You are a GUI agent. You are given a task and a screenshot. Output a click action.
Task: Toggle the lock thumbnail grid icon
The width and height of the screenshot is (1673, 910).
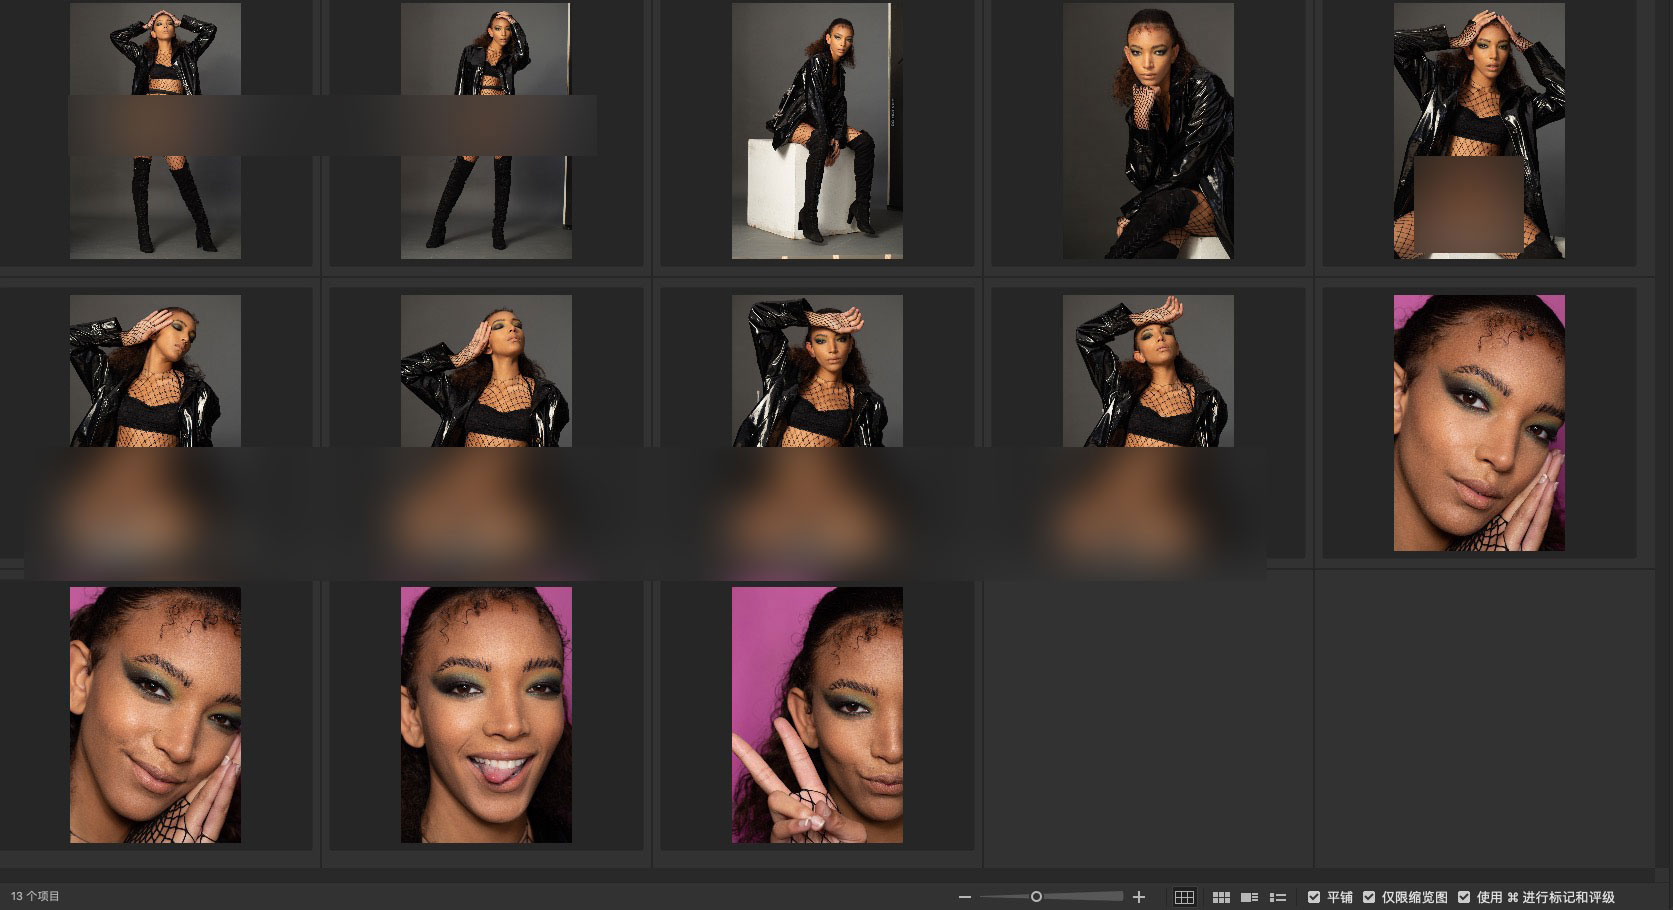1184,897
